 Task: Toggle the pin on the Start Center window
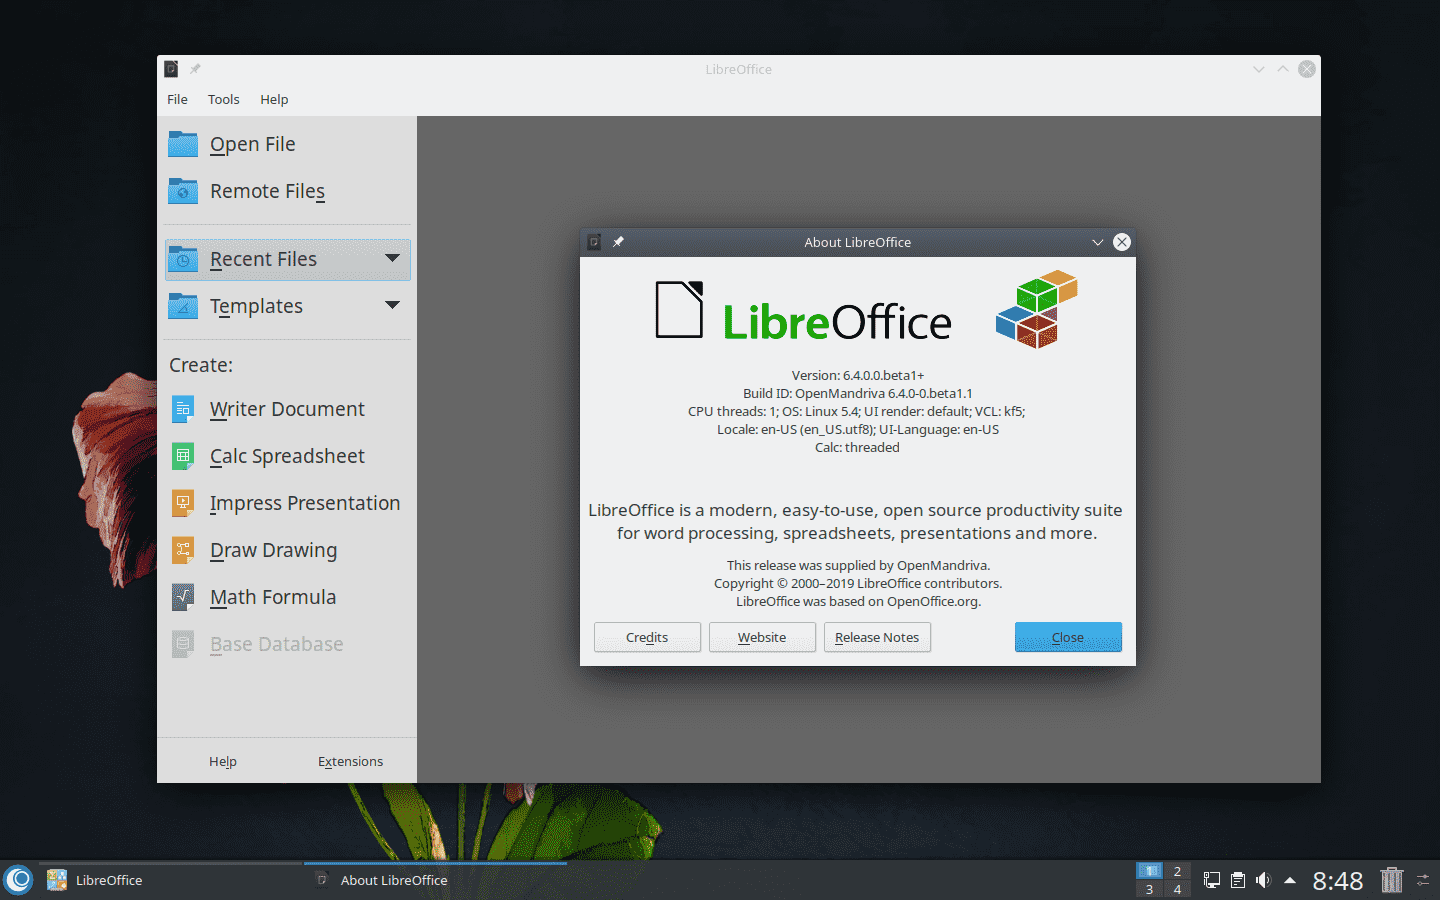pos(194,69)
